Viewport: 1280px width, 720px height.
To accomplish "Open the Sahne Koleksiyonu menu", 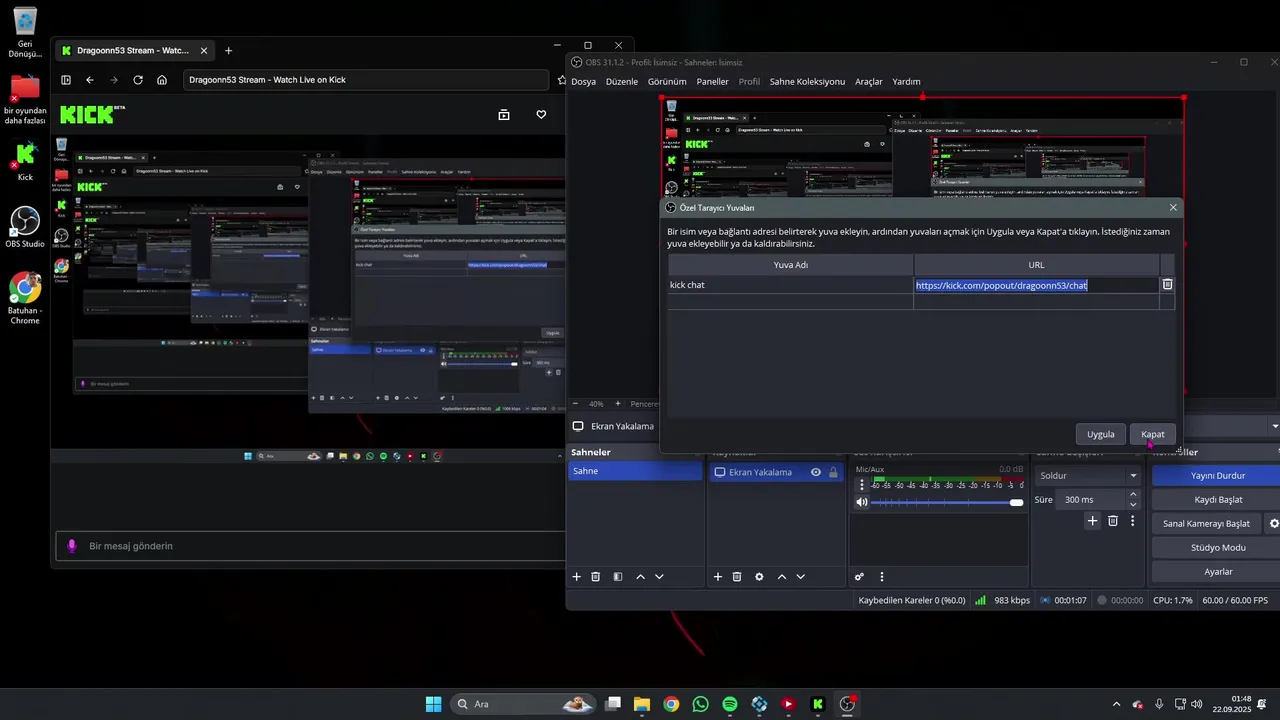I will coord(807,81).
